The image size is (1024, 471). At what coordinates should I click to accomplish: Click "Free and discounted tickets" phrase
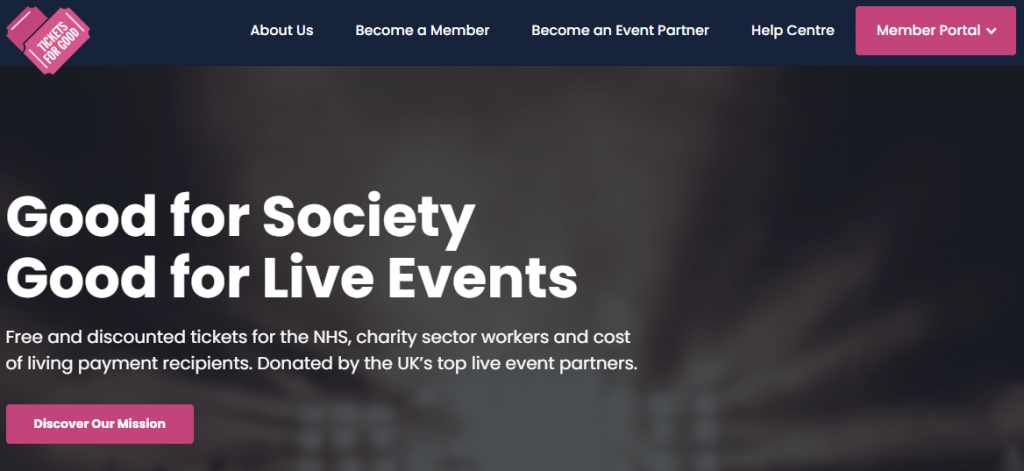[x=110, y=336]
